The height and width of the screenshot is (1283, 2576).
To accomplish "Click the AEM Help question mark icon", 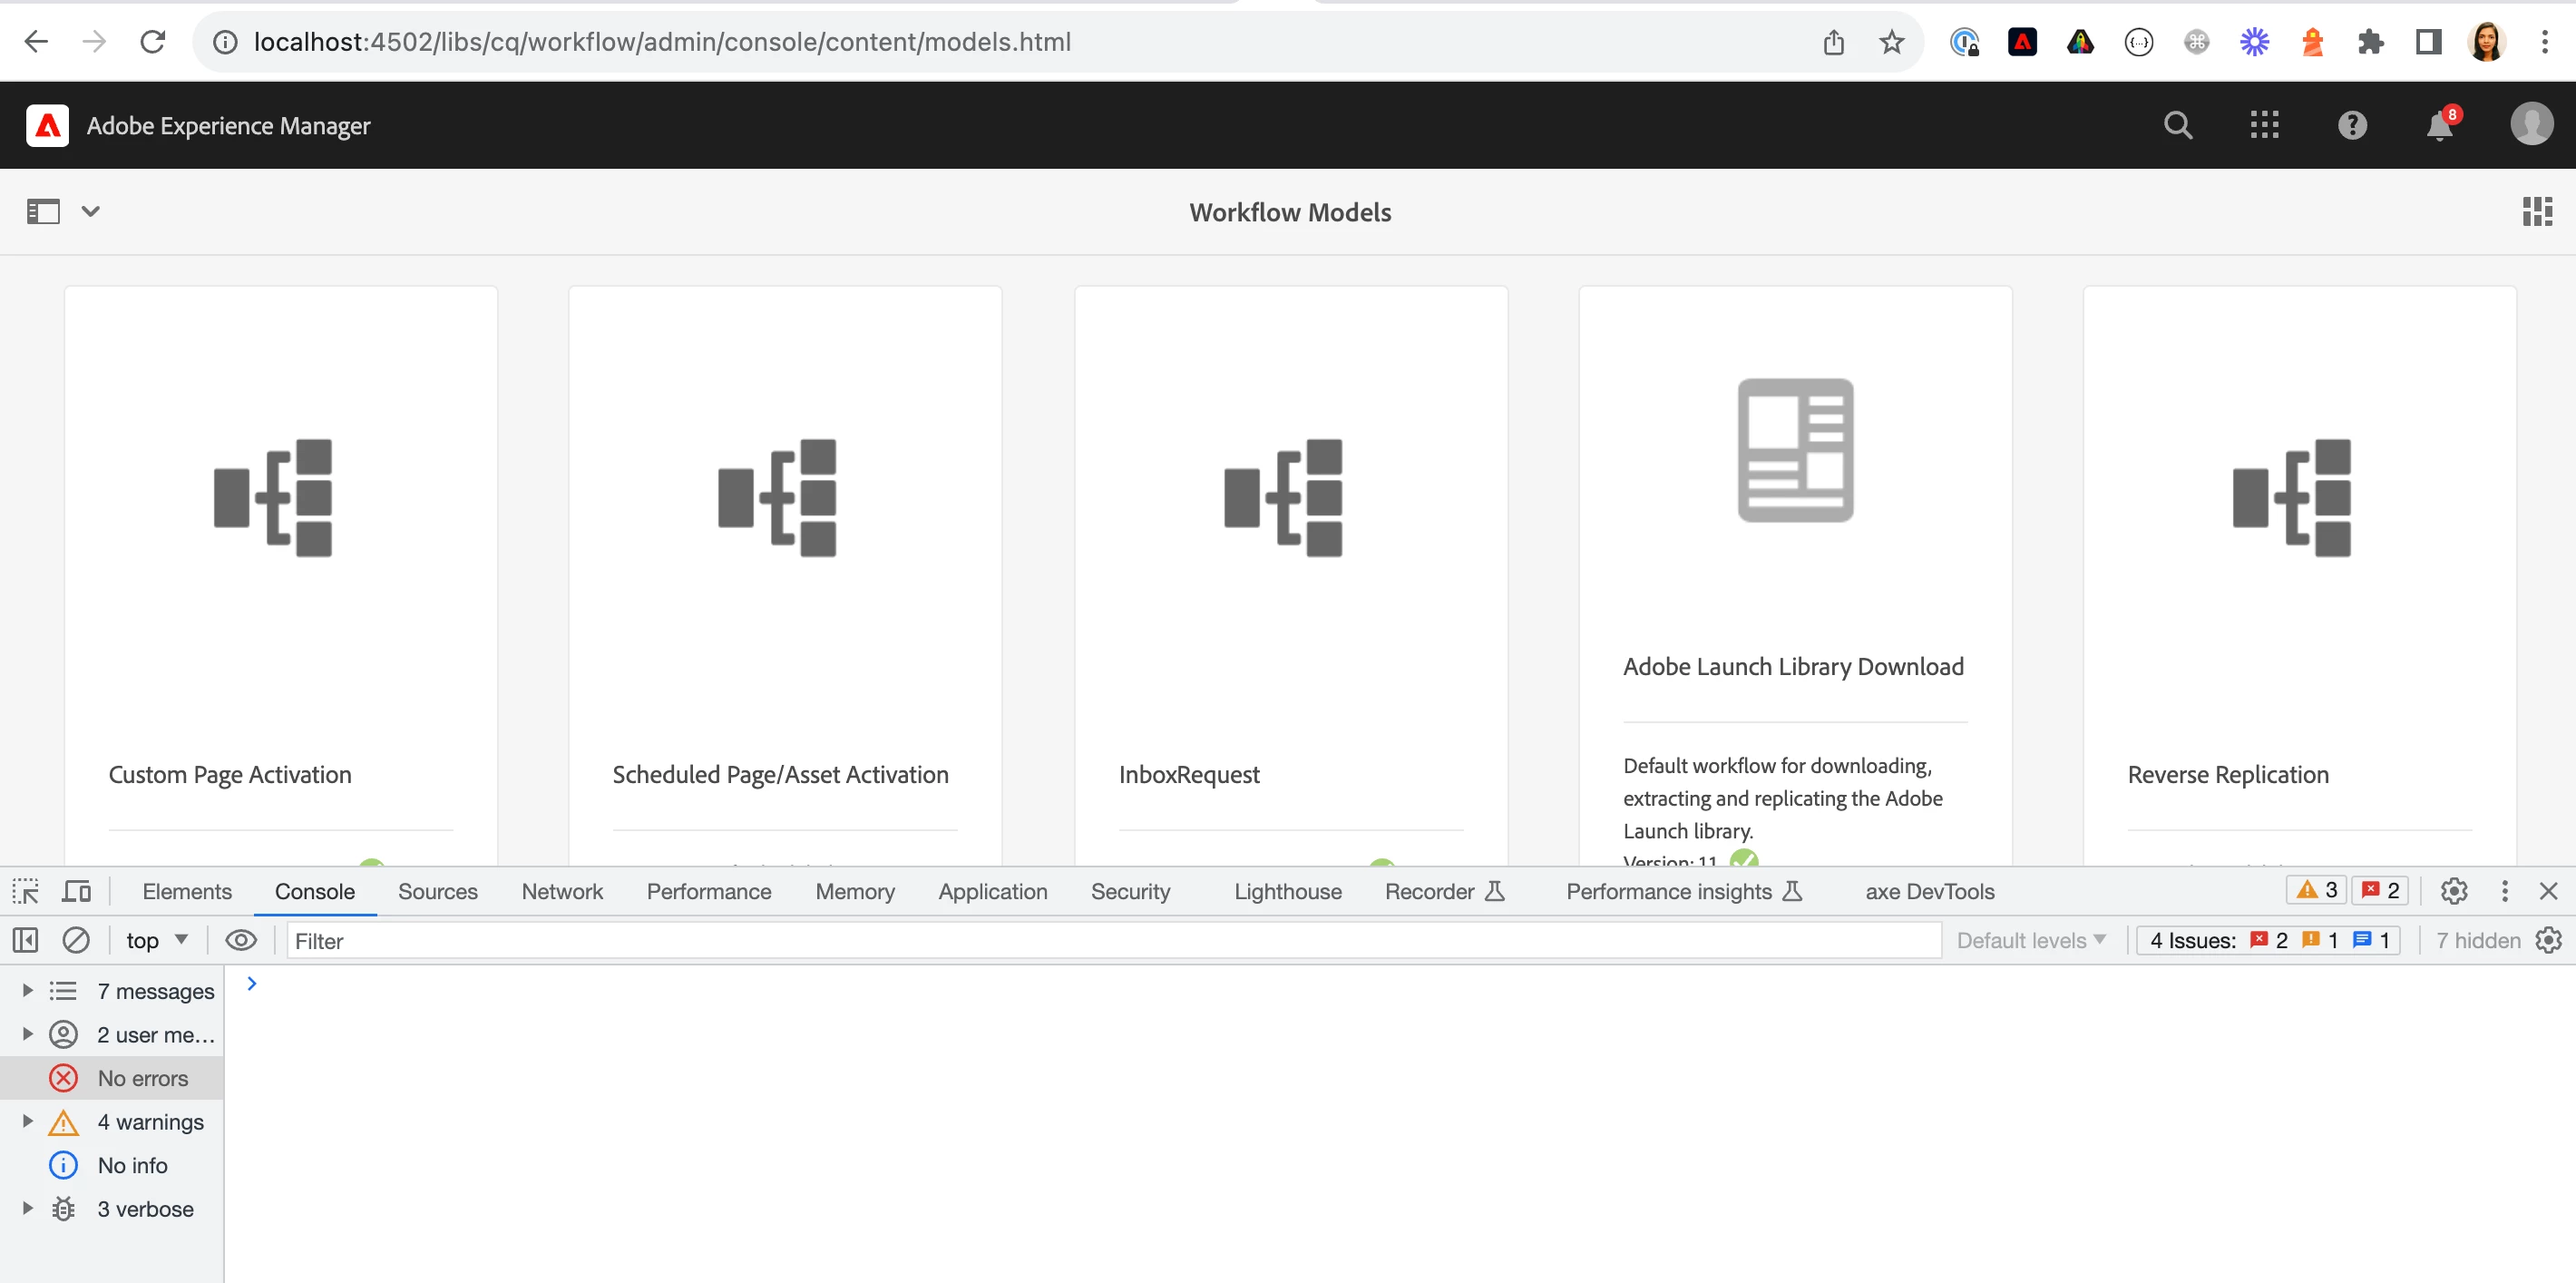I will 2352,125.
